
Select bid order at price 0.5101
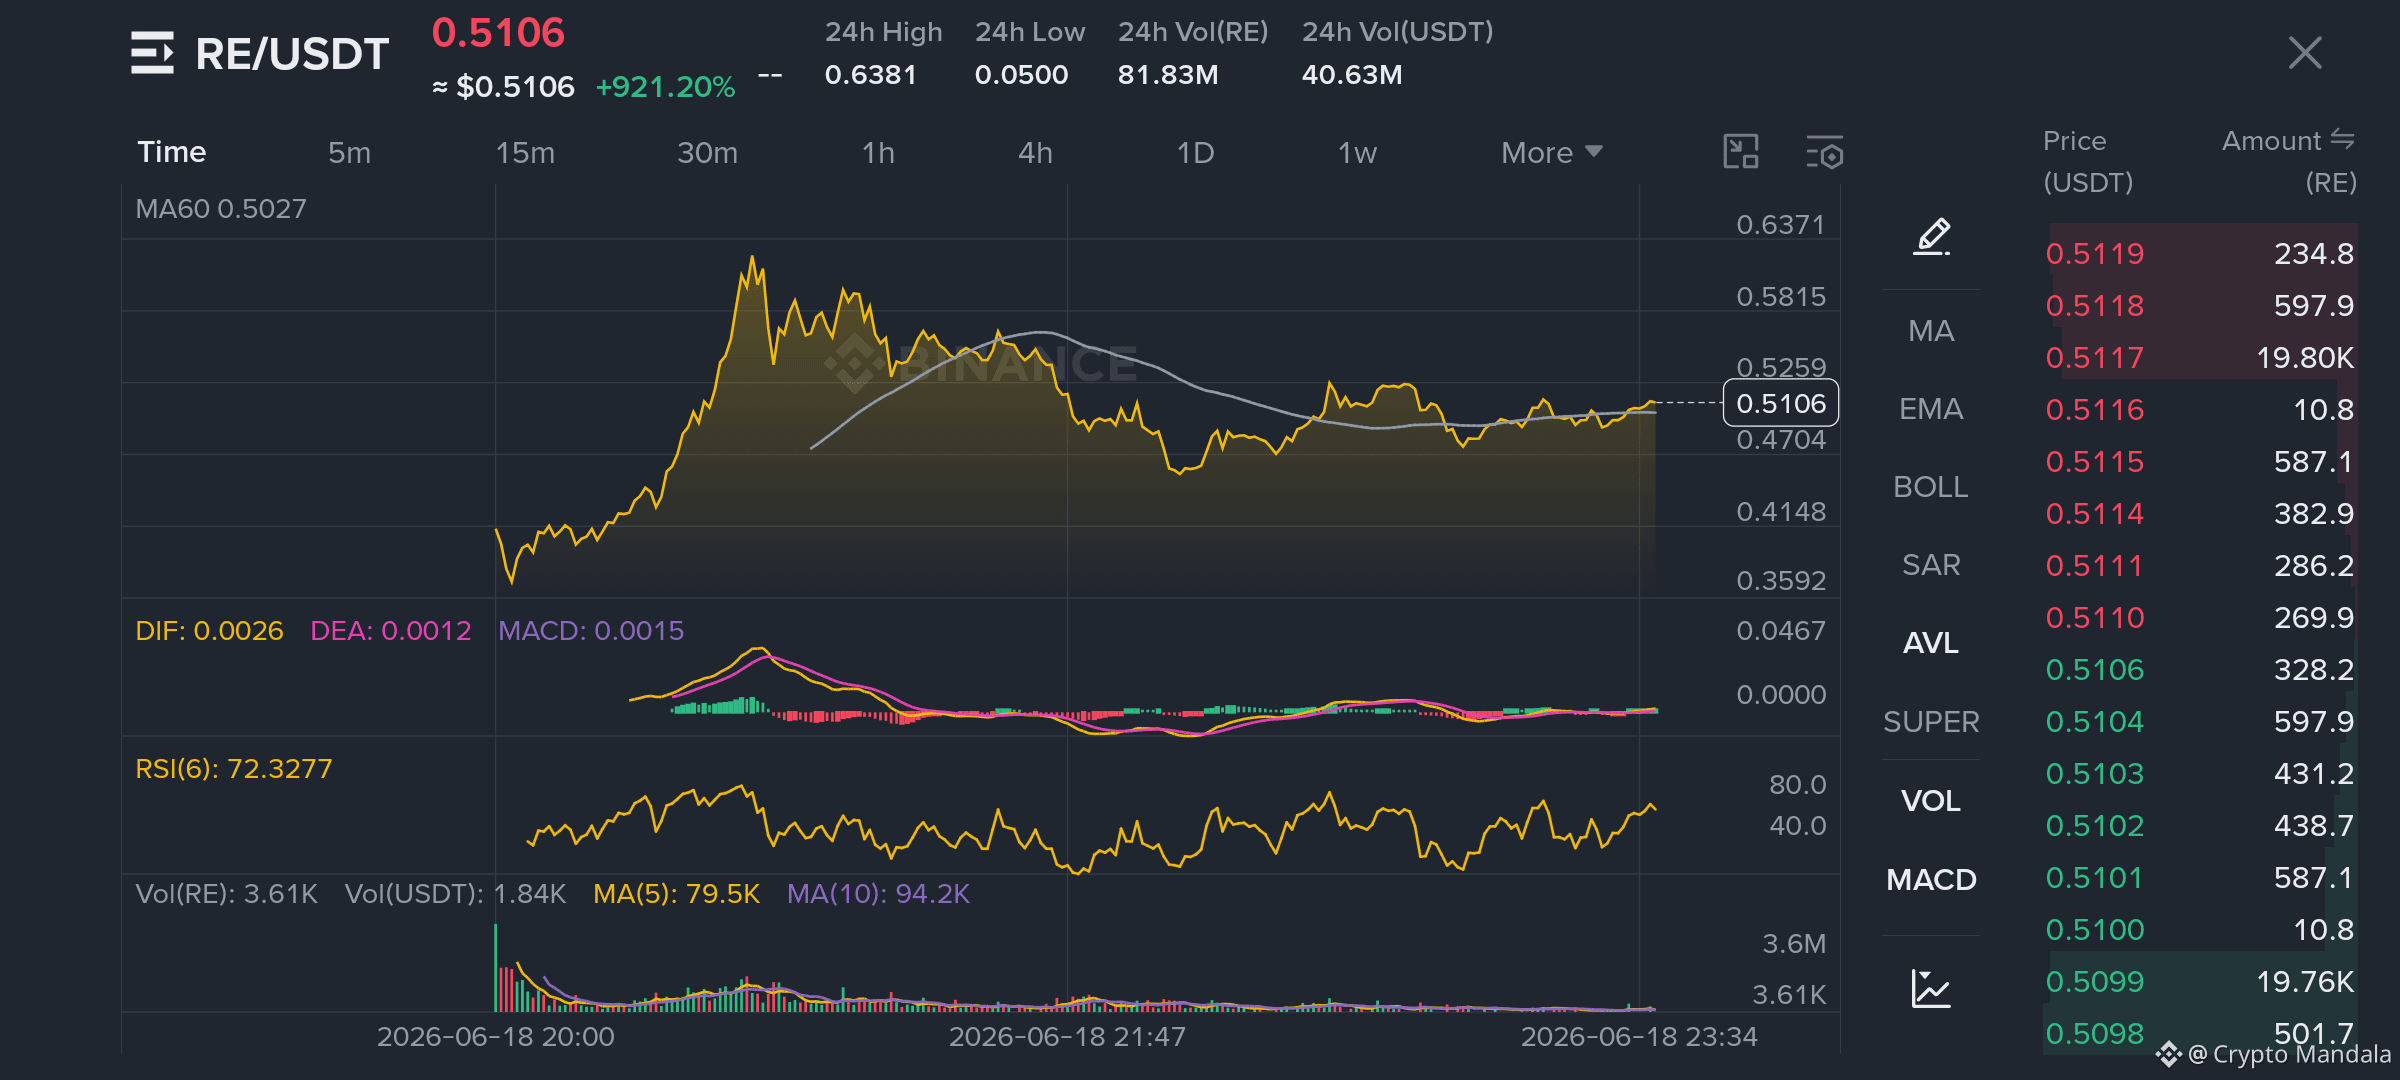pyautogui.click(x=2200, y=877)
